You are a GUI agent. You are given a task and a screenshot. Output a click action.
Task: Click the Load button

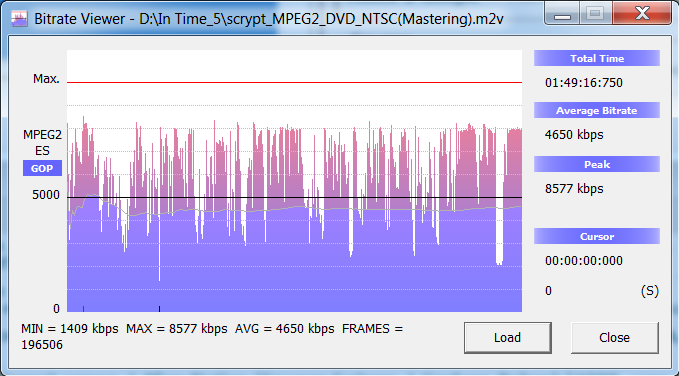[508, 337]
